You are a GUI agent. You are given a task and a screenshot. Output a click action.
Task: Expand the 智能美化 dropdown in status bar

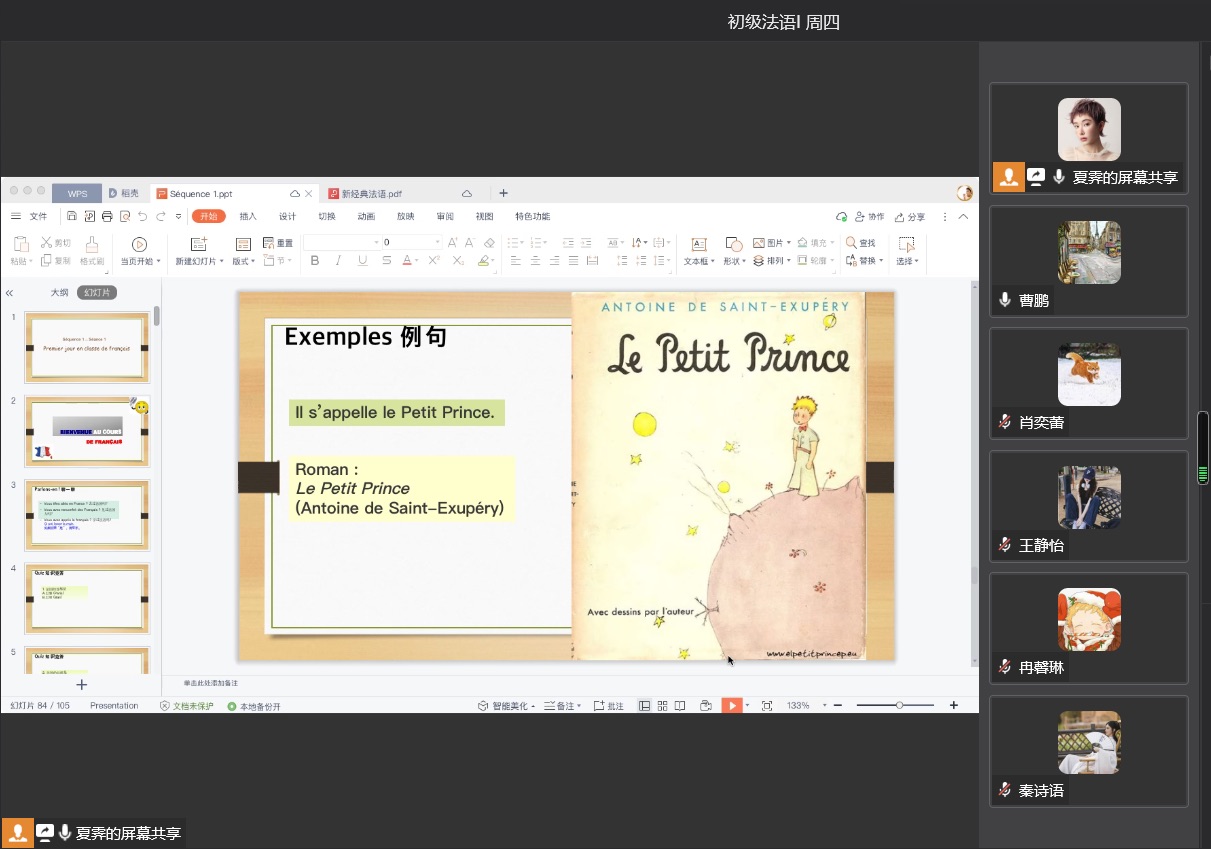coord(532,706)
